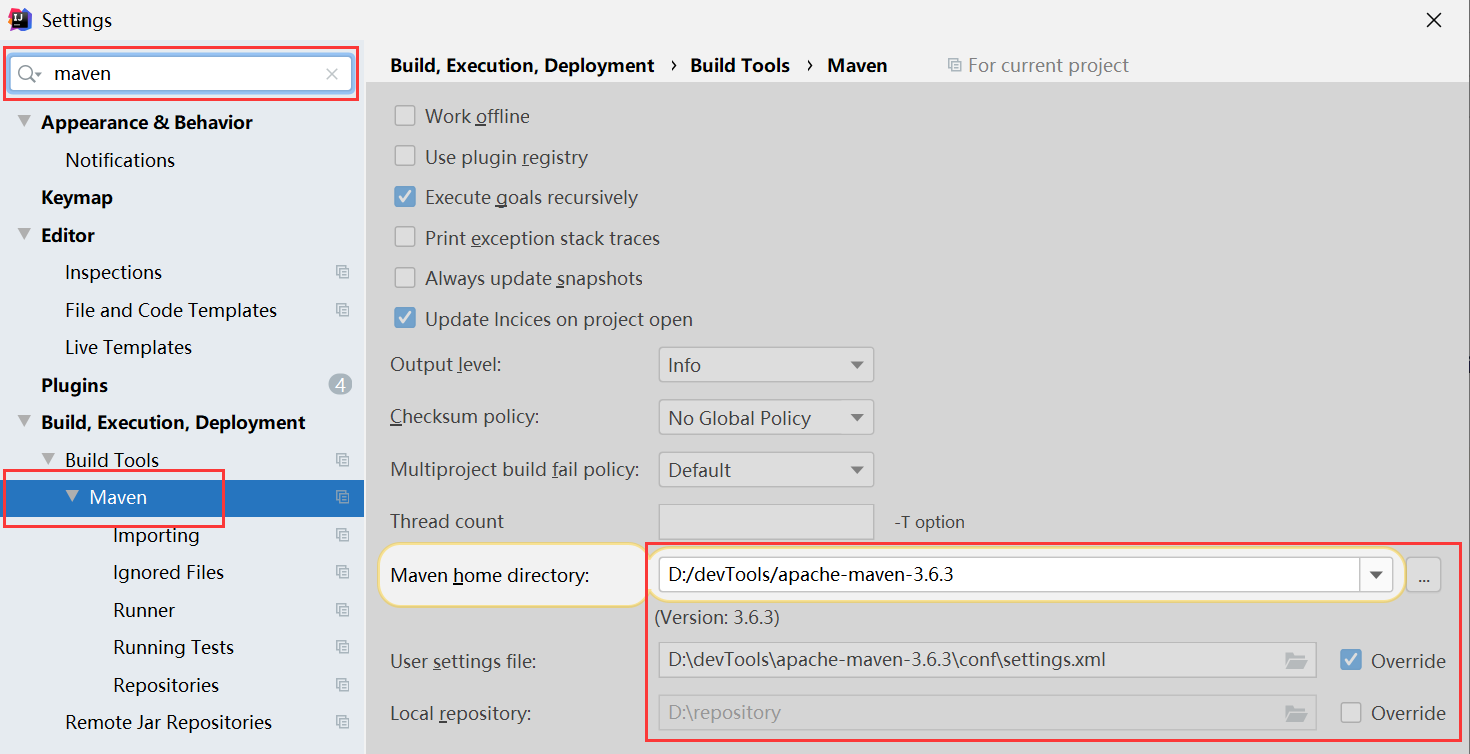This screenshot has width=1470, height=754.
Task: Uncheck Update Indices on project open
Action: 405,319
